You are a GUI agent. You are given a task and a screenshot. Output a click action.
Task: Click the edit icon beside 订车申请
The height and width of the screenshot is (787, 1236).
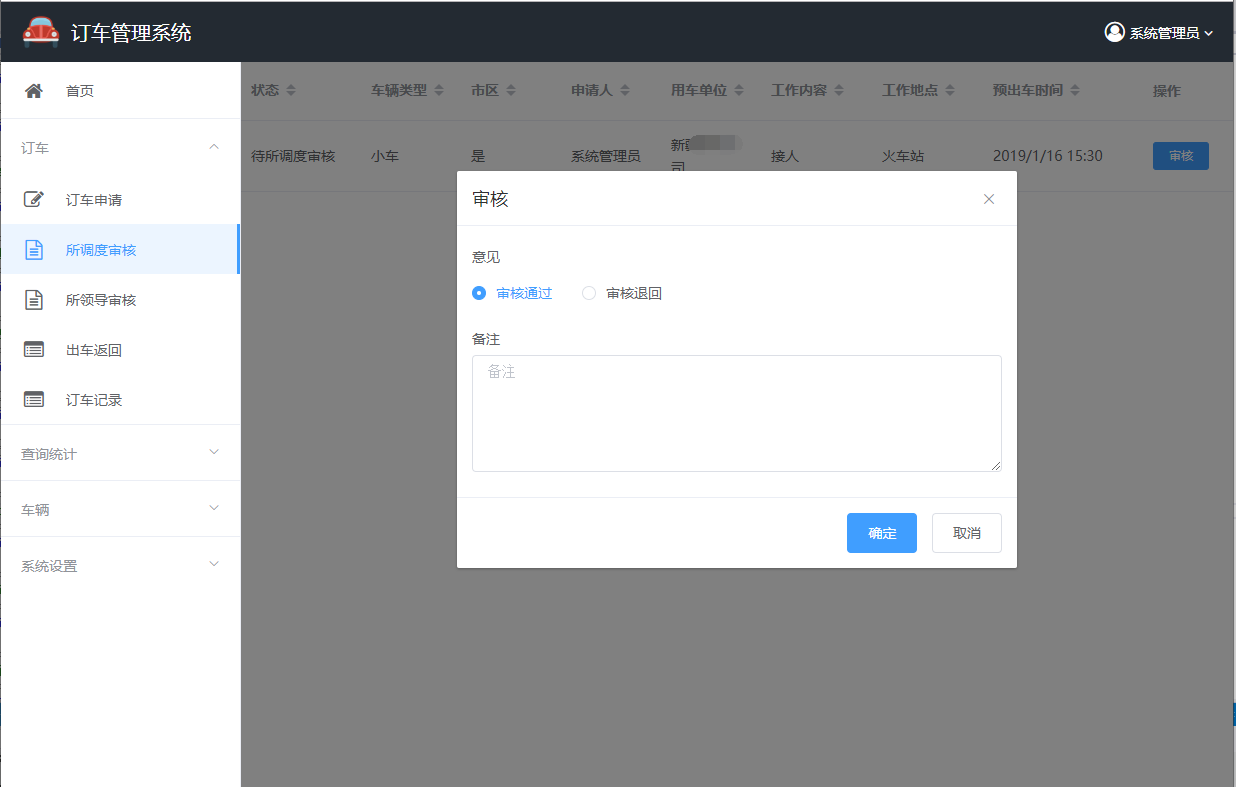click(34, 200)
